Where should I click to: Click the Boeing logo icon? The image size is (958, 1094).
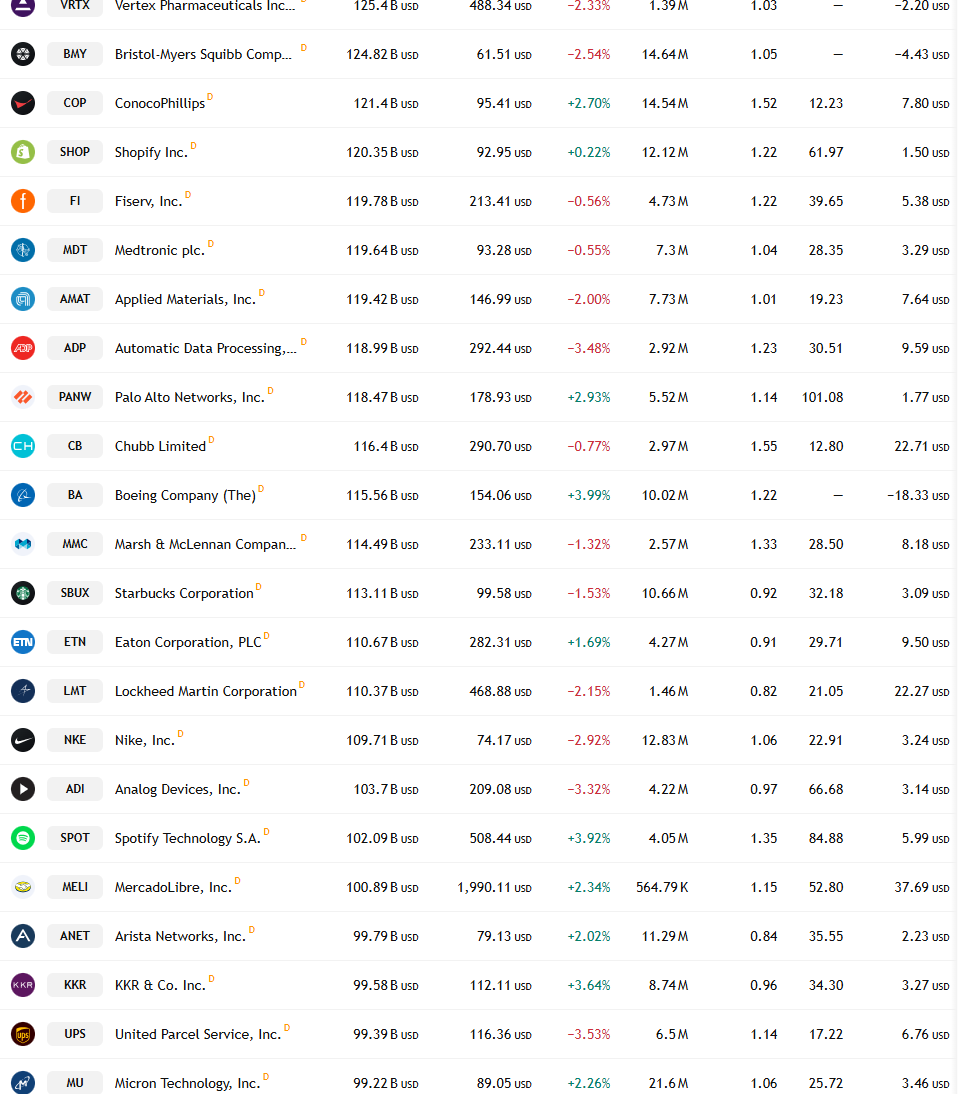pos(23,495)
